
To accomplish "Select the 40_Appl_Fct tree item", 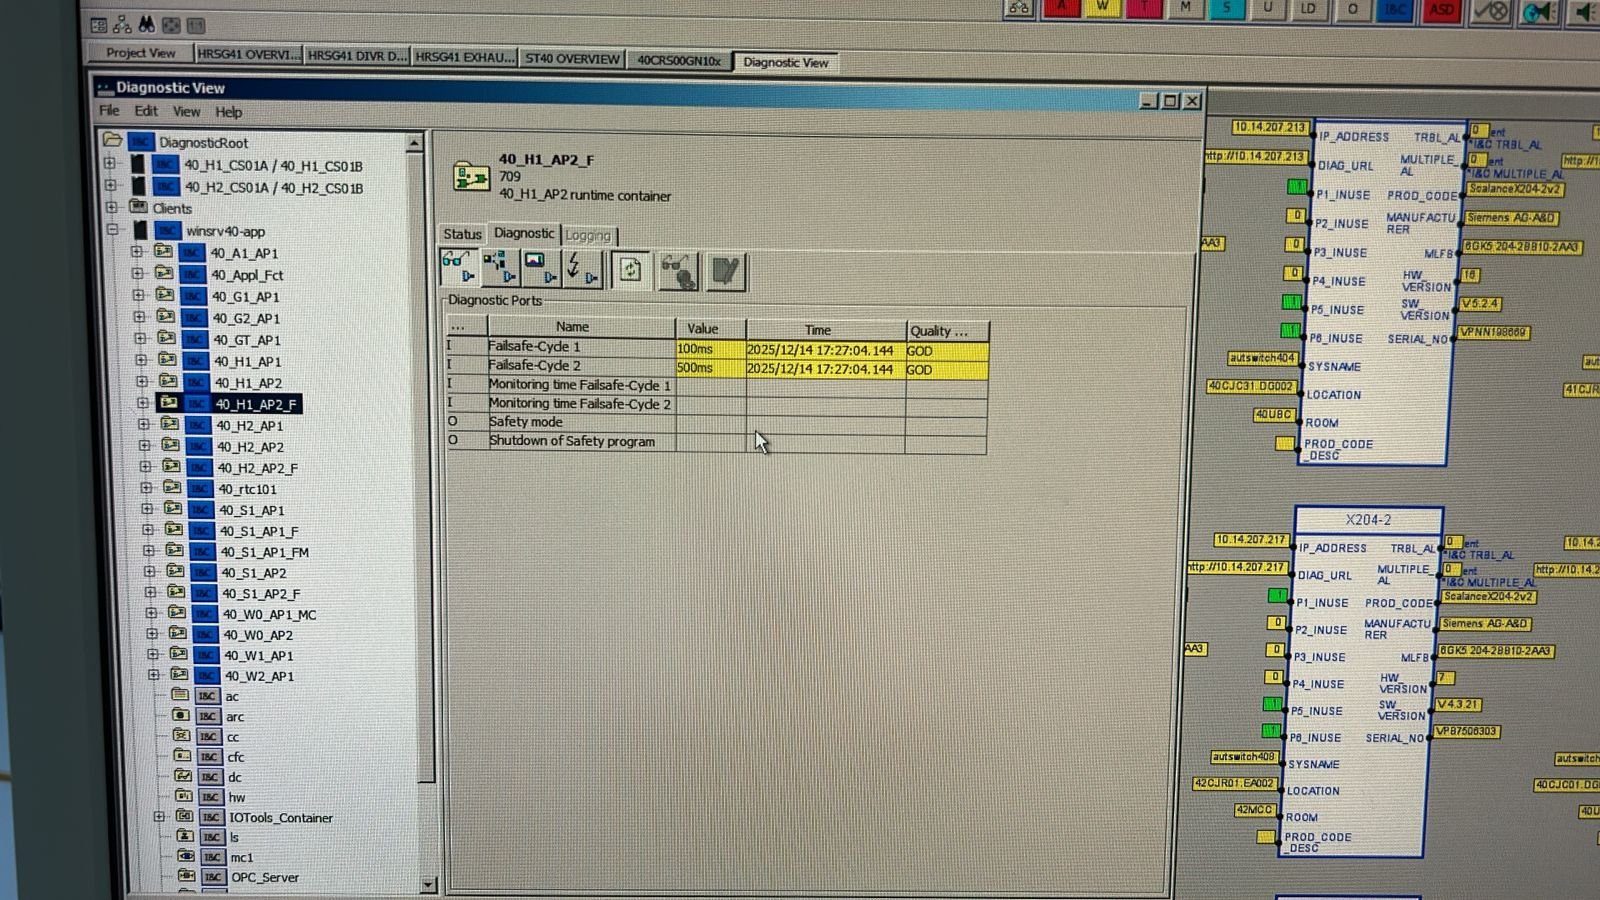I will [x=247, y=275].
